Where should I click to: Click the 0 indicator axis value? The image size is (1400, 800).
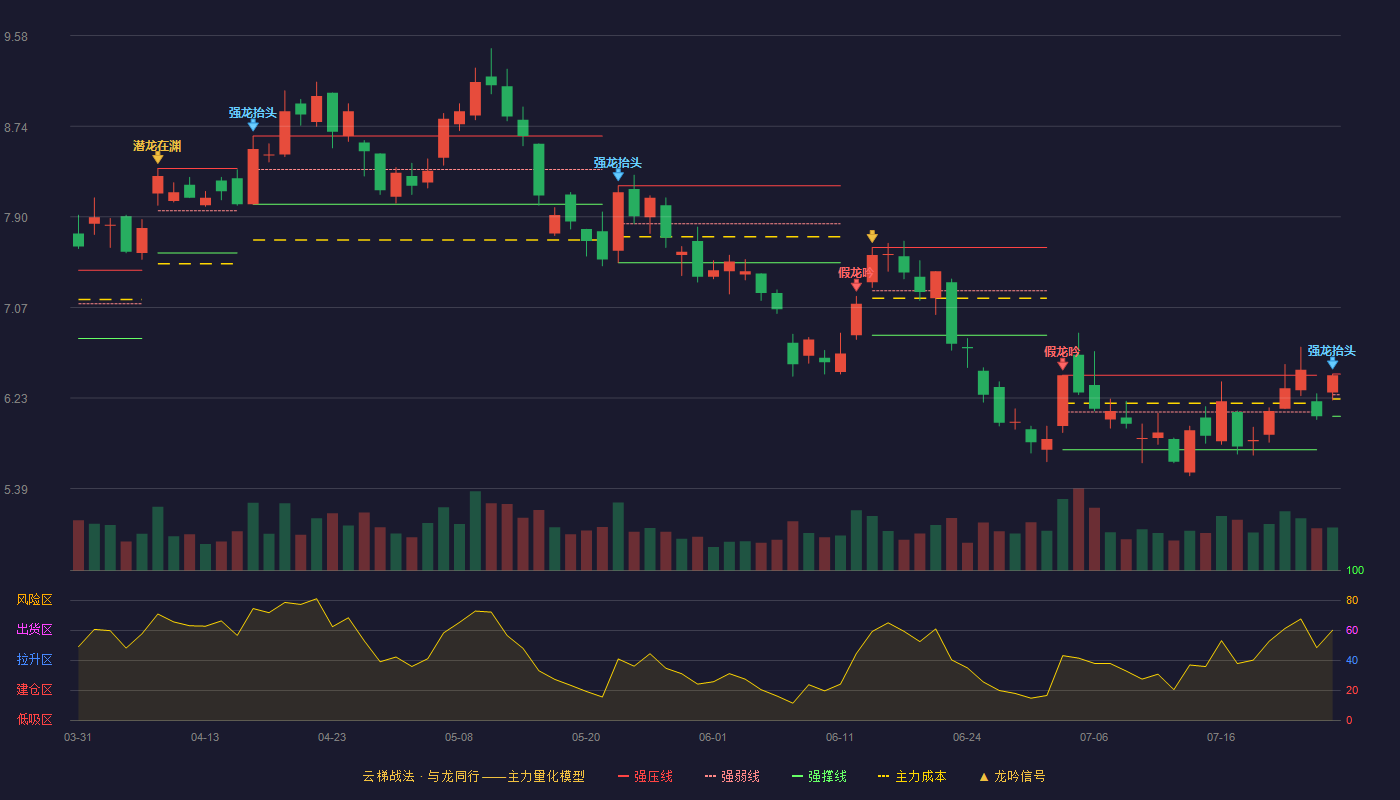pos(1349,720)
